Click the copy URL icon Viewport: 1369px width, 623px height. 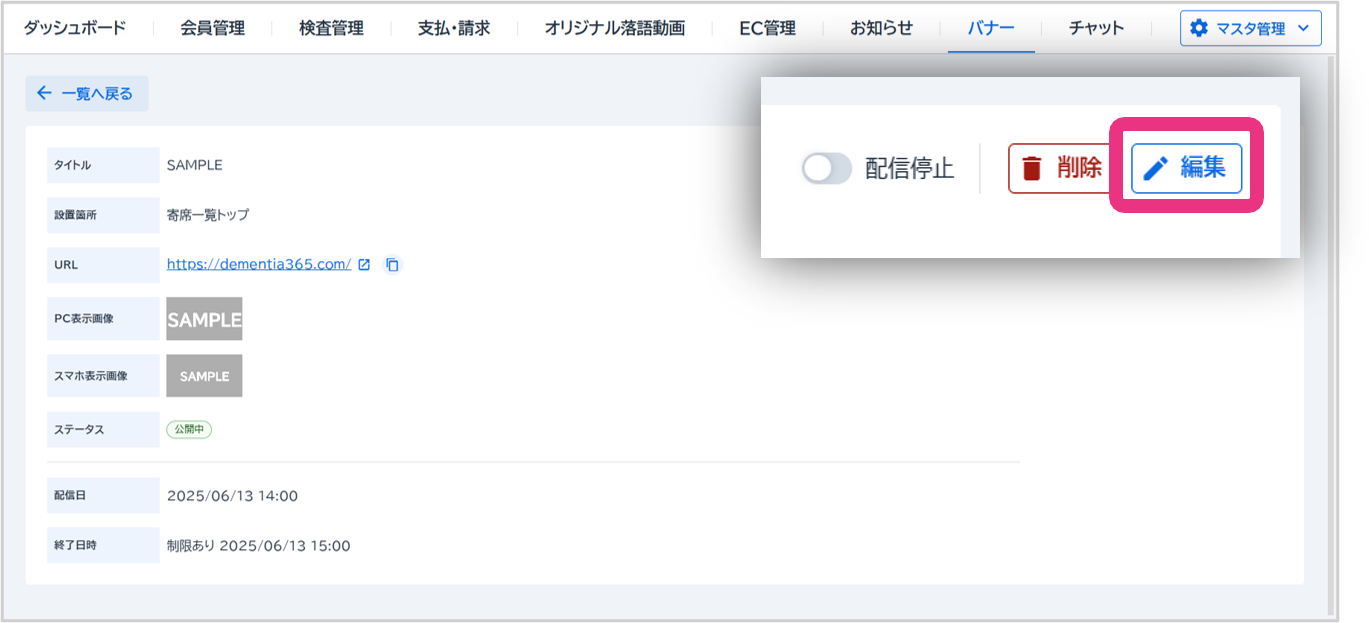click(393, 265)
